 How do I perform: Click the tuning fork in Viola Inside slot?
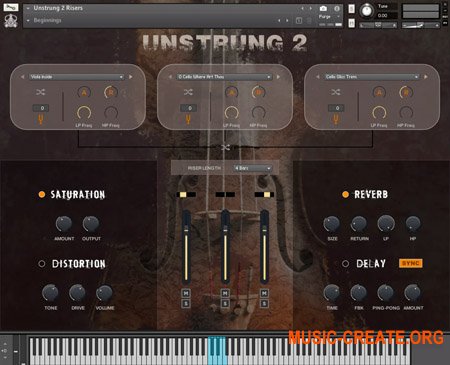40,119
